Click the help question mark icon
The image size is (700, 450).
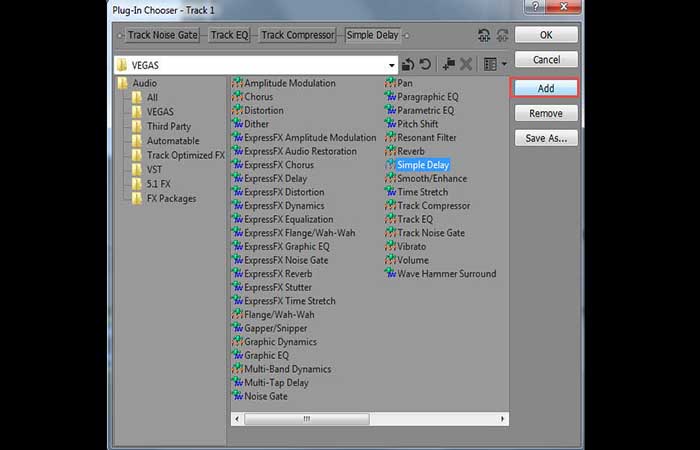tap(535, 7)
